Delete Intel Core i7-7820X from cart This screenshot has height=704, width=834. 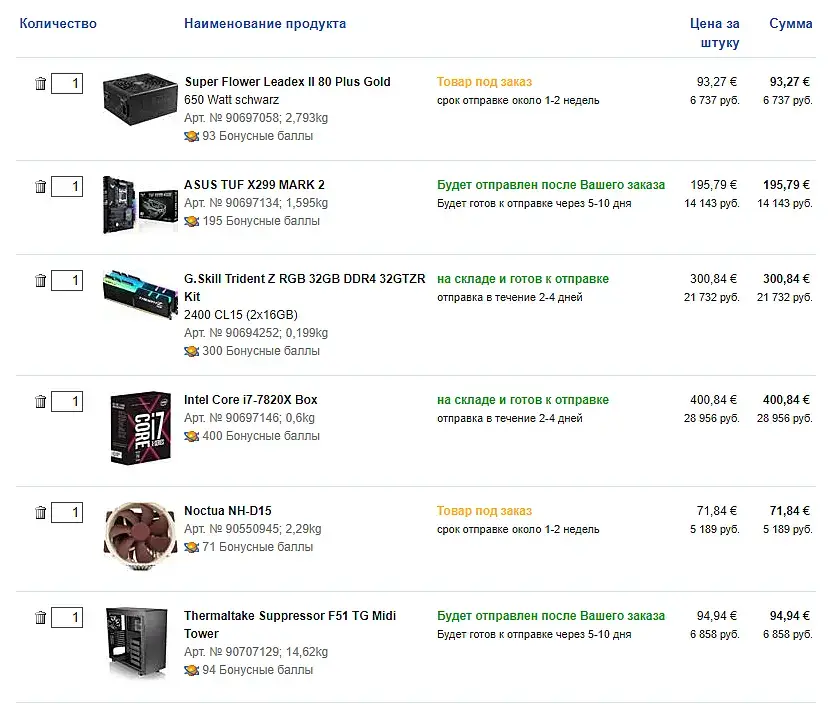pyautogui.click(x=41, y=402)
